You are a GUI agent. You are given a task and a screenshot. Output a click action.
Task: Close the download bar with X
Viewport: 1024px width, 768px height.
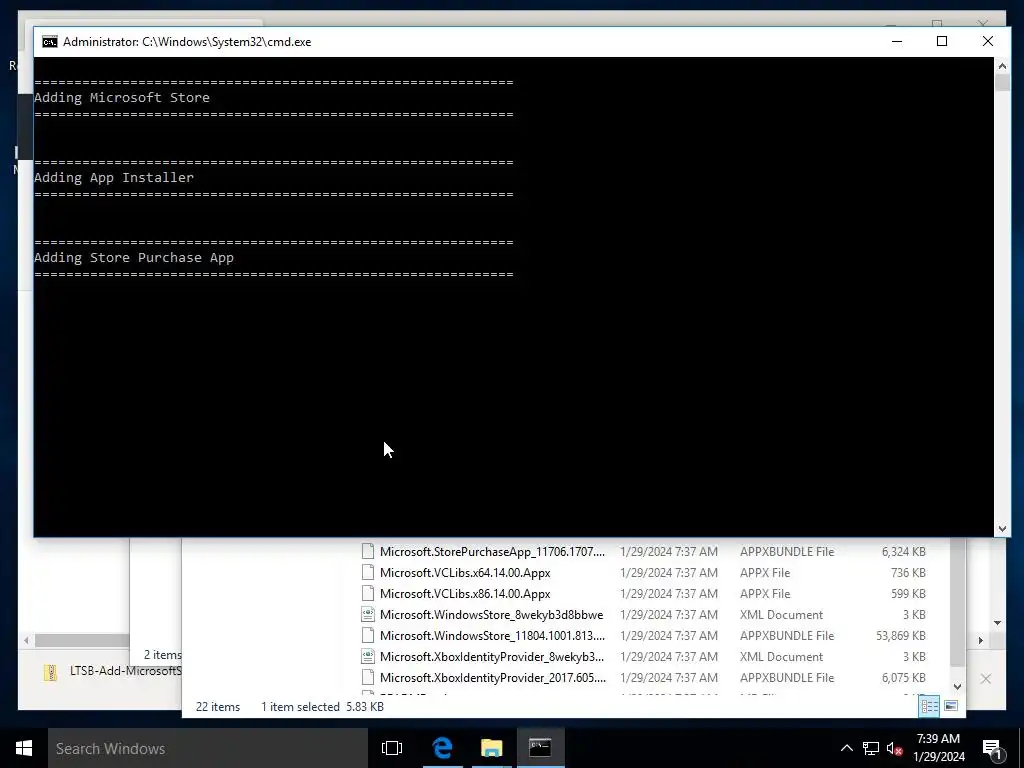coord(985,679)
